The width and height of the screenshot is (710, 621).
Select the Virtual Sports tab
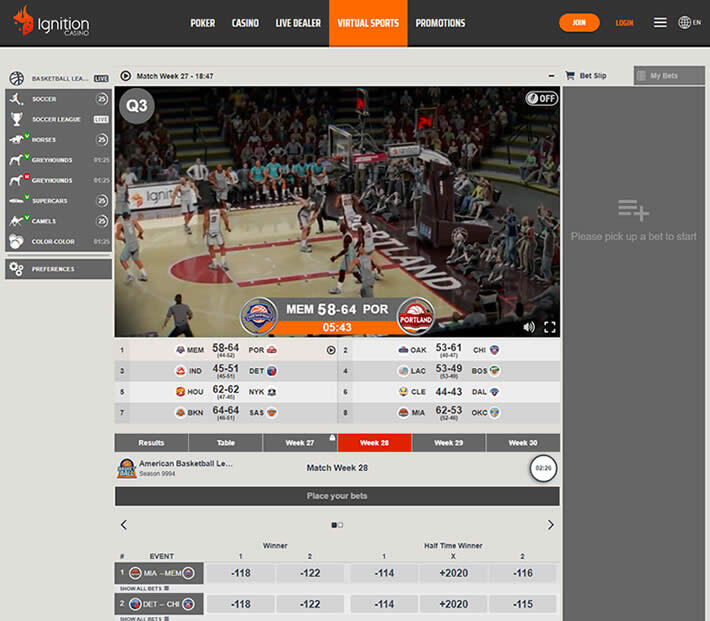(x=368, y=23)
